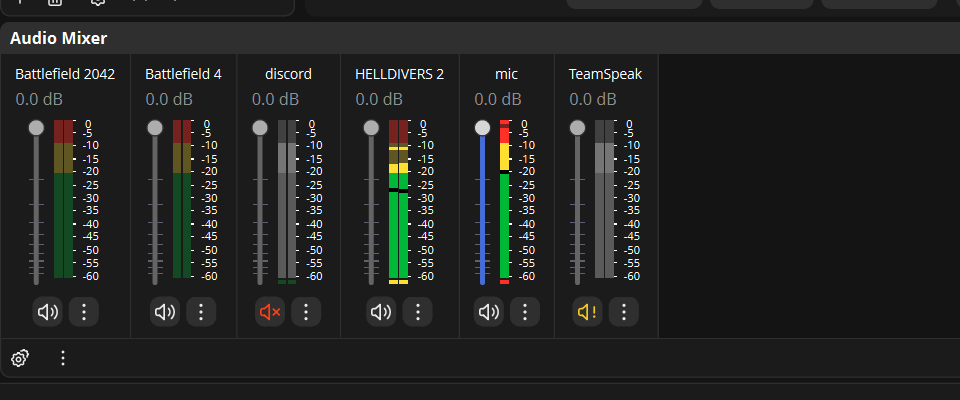Click the discord source name
Image resolution: width=960 pixels, height=400 pixels.
coord(288,74)
